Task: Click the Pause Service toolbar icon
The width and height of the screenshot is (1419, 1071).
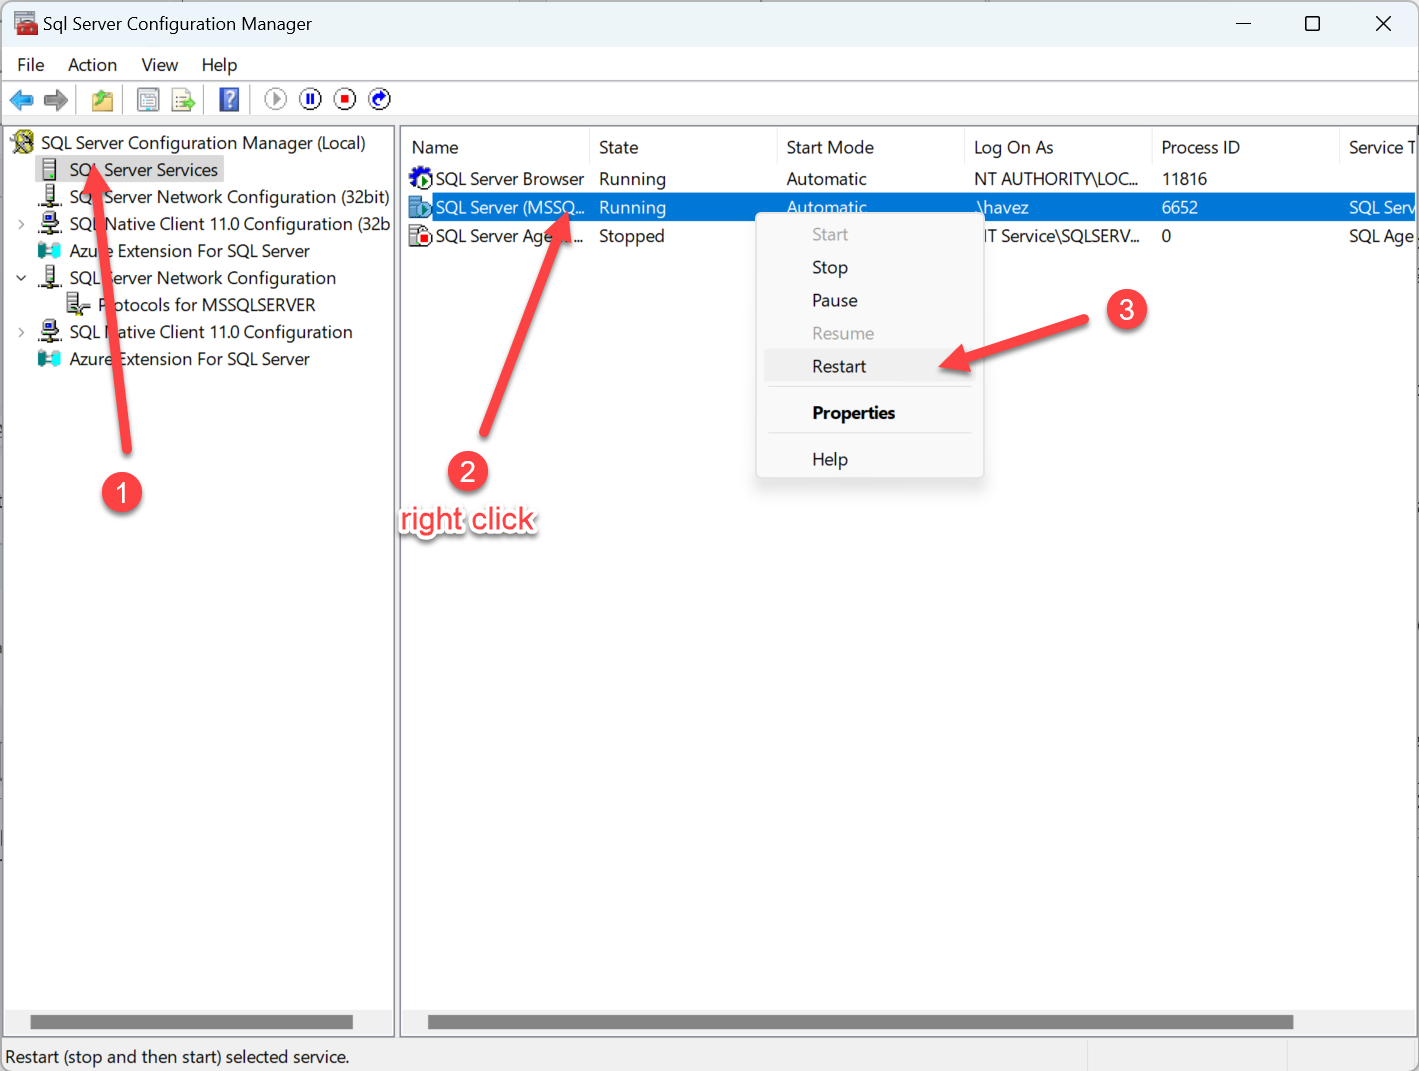Action: coord(311,99)
